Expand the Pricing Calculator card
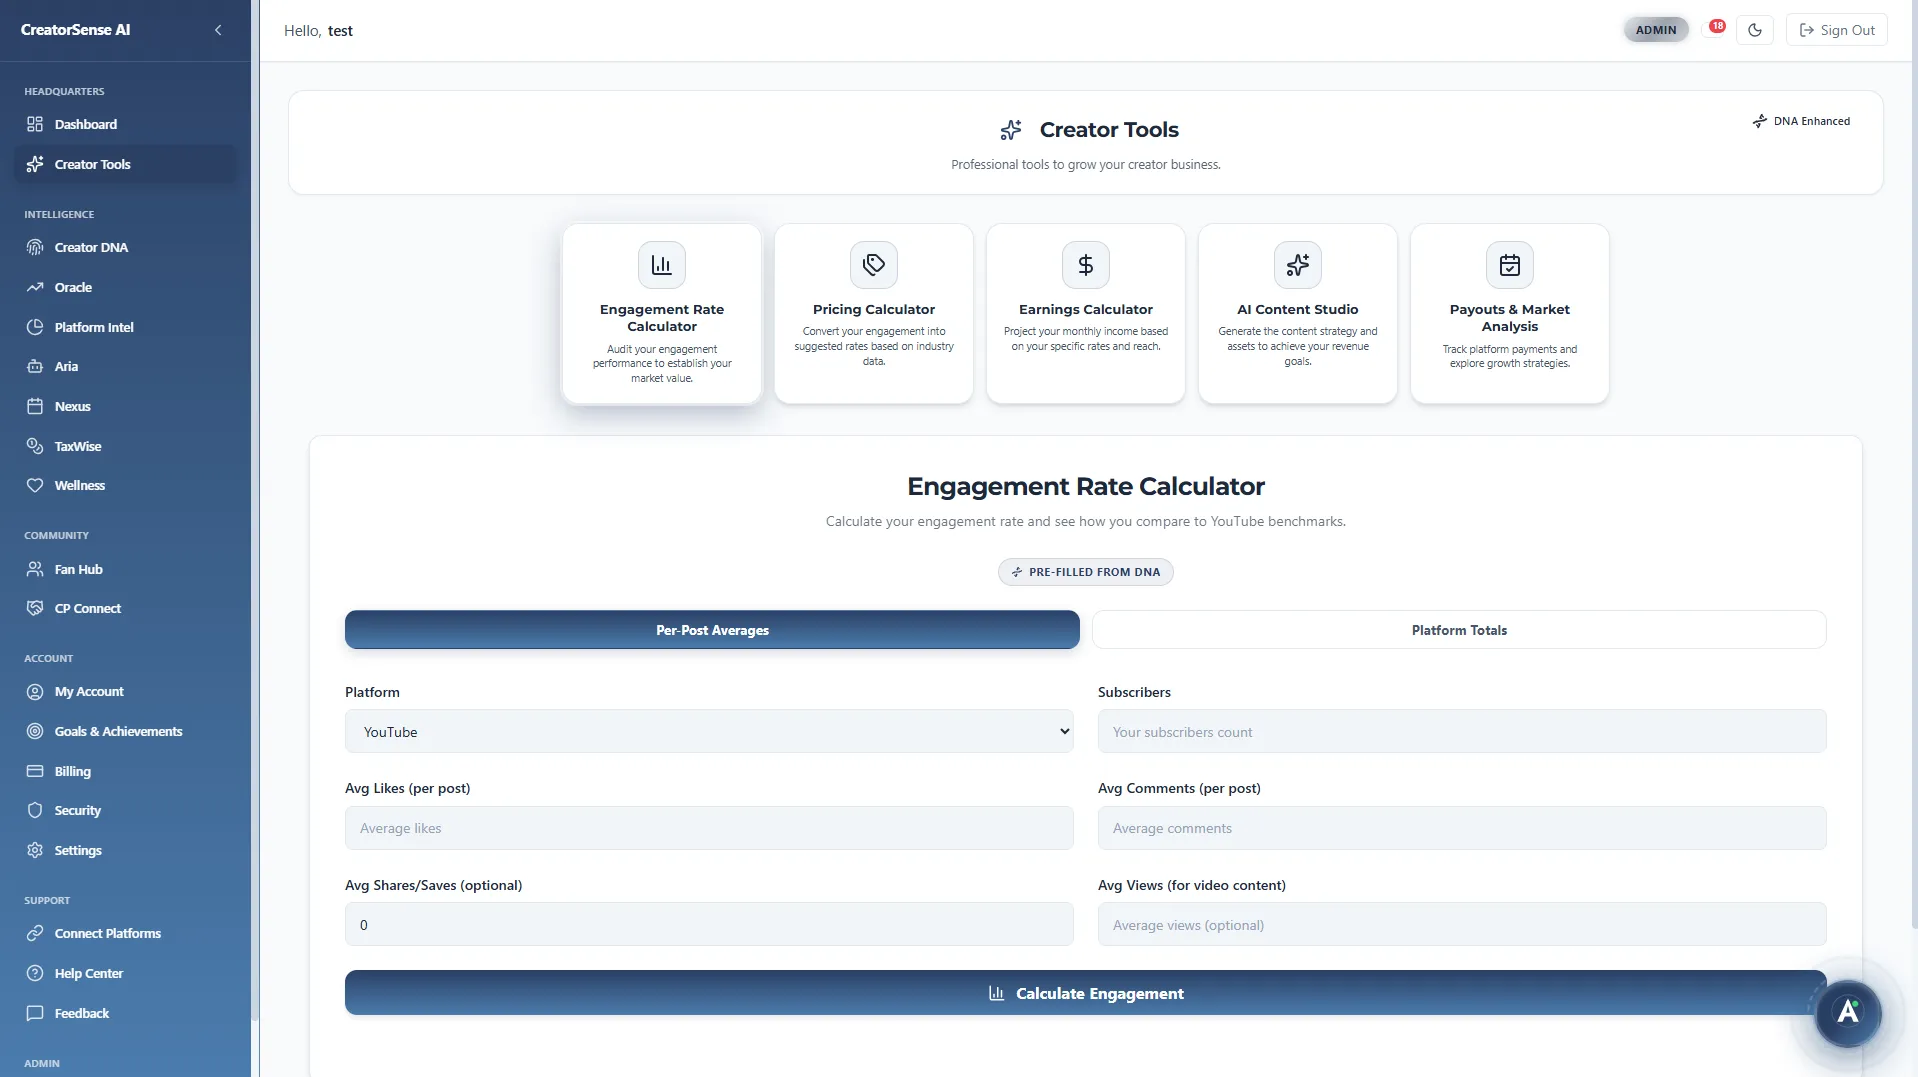1918x1077 pixels. coord(873,313)
